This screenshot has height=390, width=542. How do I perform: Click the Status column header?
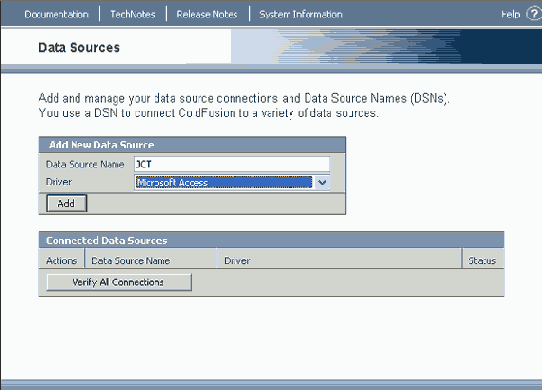point(482,260)
